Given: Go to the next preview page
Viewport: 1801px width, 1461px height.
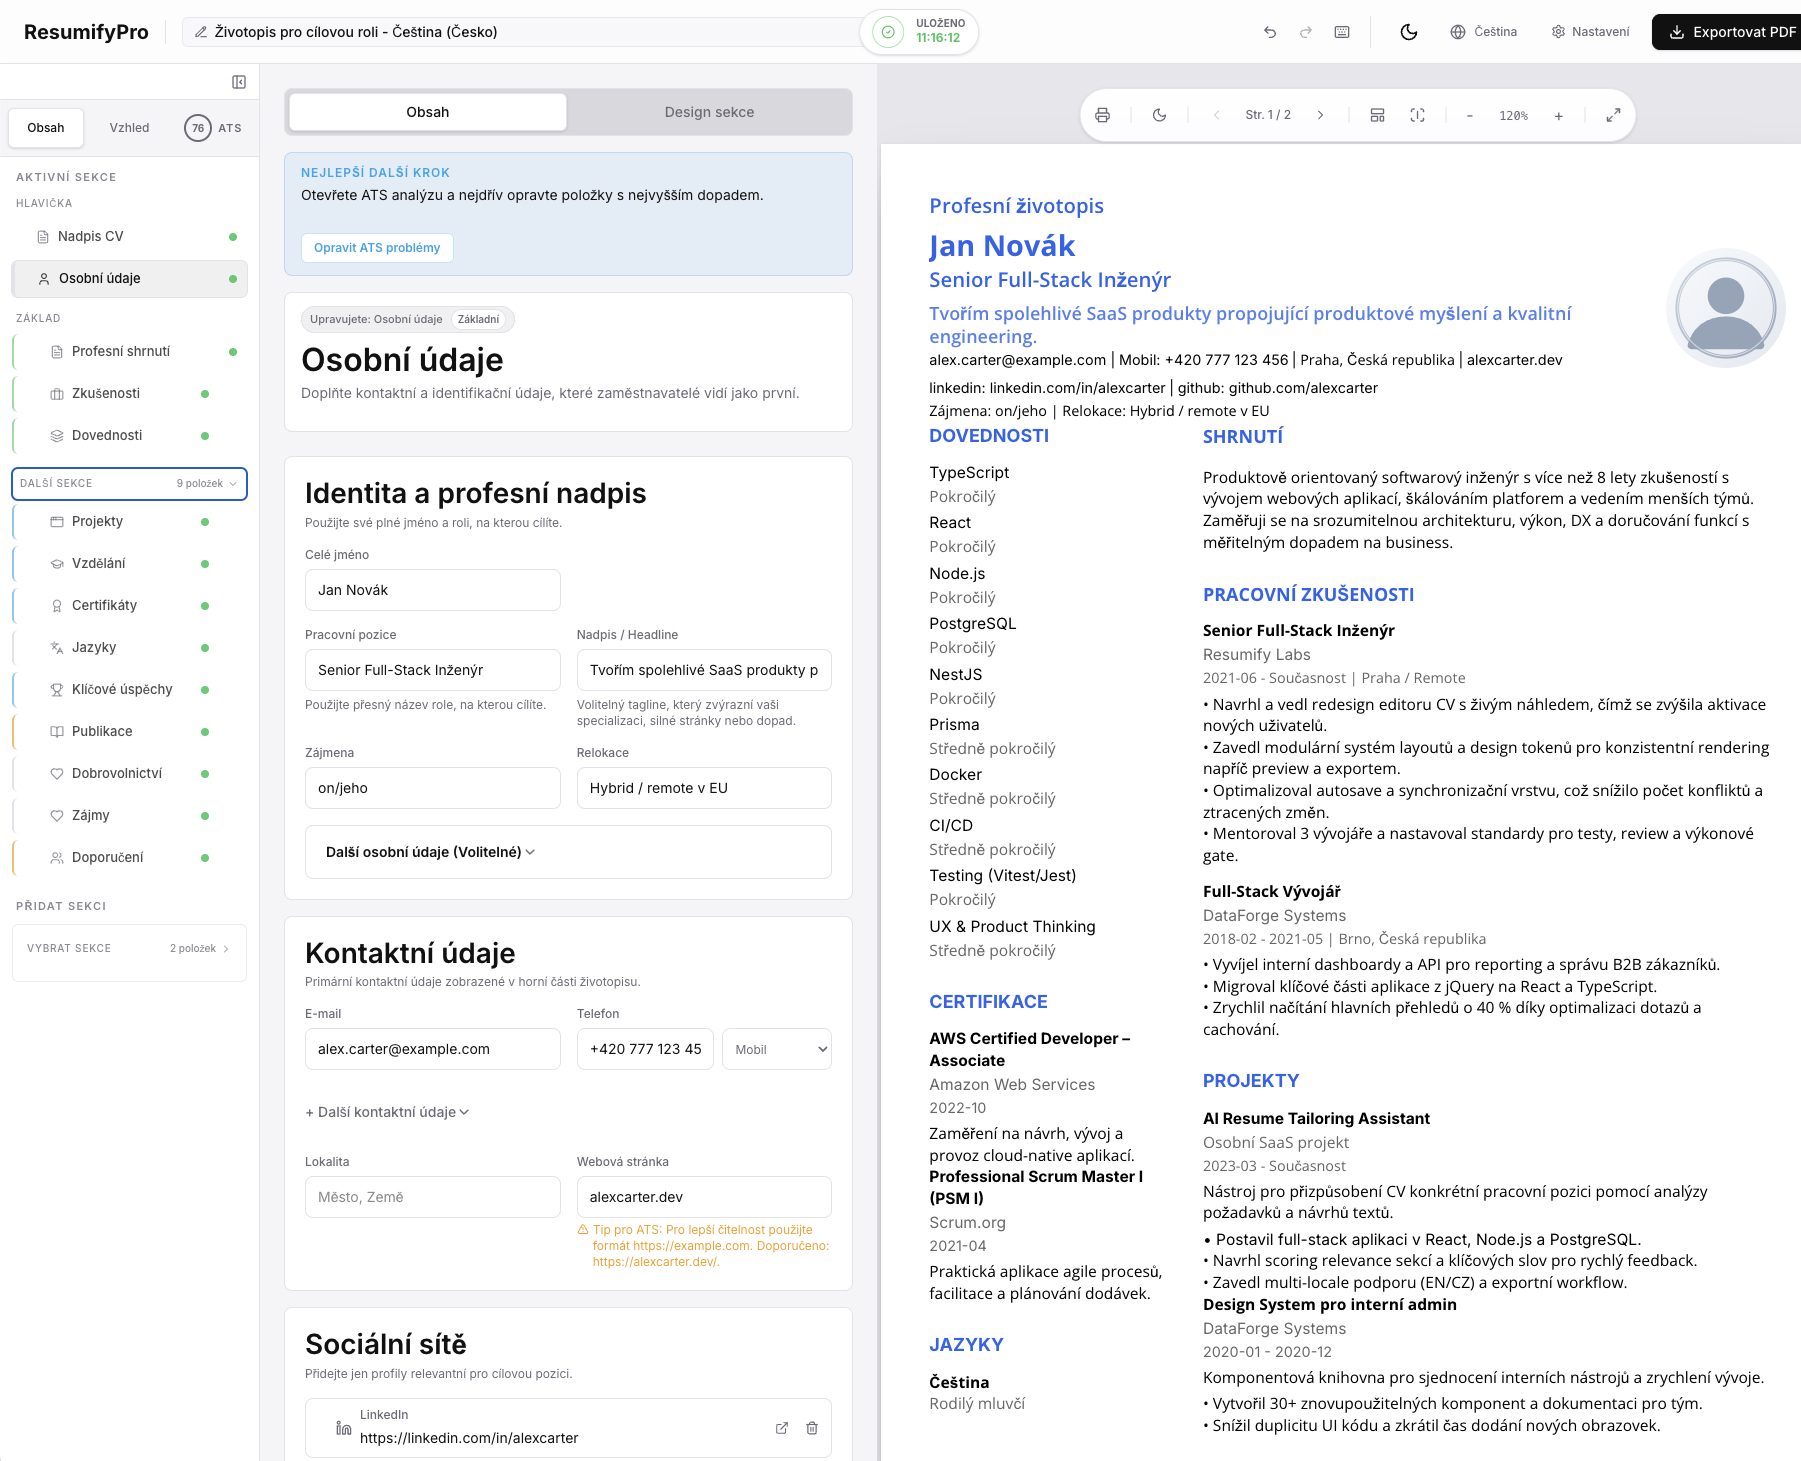Looking at the screenshot, I should 1320,115.
